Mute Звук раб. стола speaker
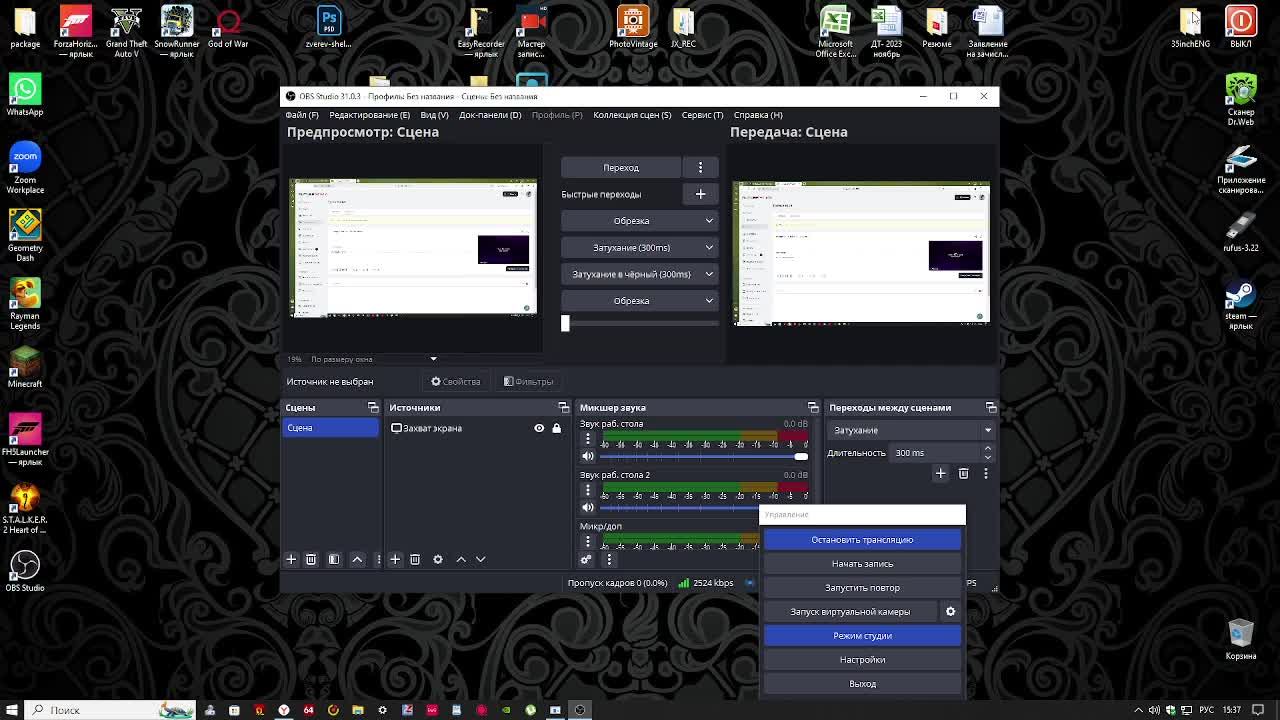The width and height of the screenshot is (1280, 720). (588, 456)
